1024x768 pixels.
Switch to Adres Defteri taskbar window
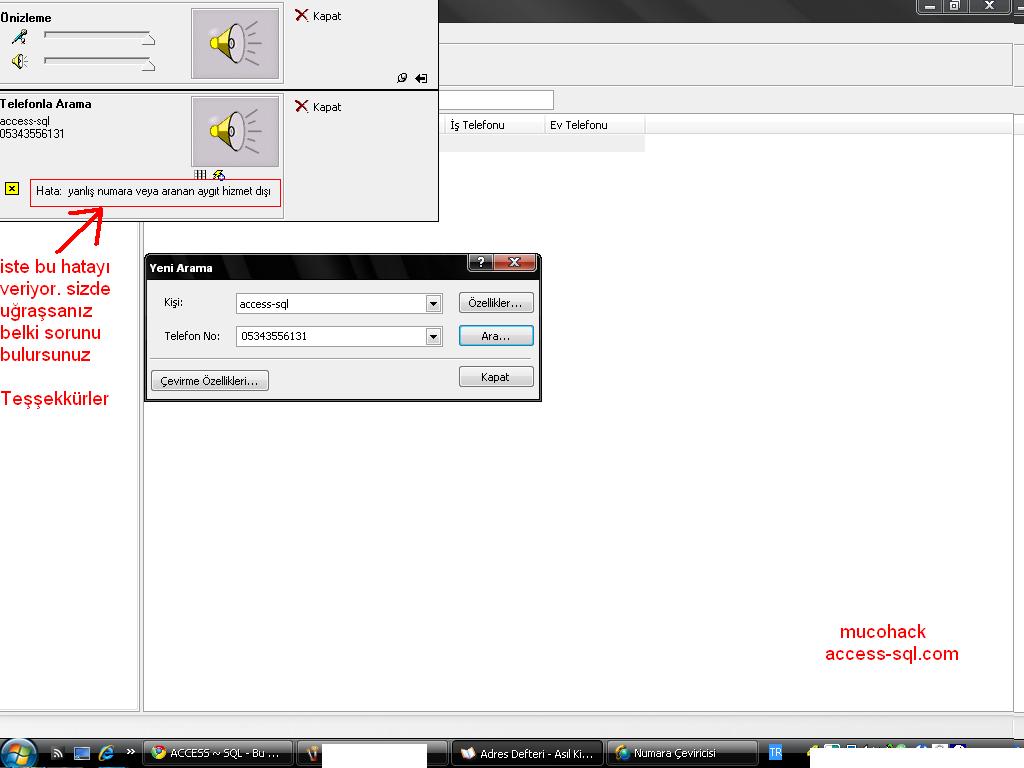coord(528,753)
